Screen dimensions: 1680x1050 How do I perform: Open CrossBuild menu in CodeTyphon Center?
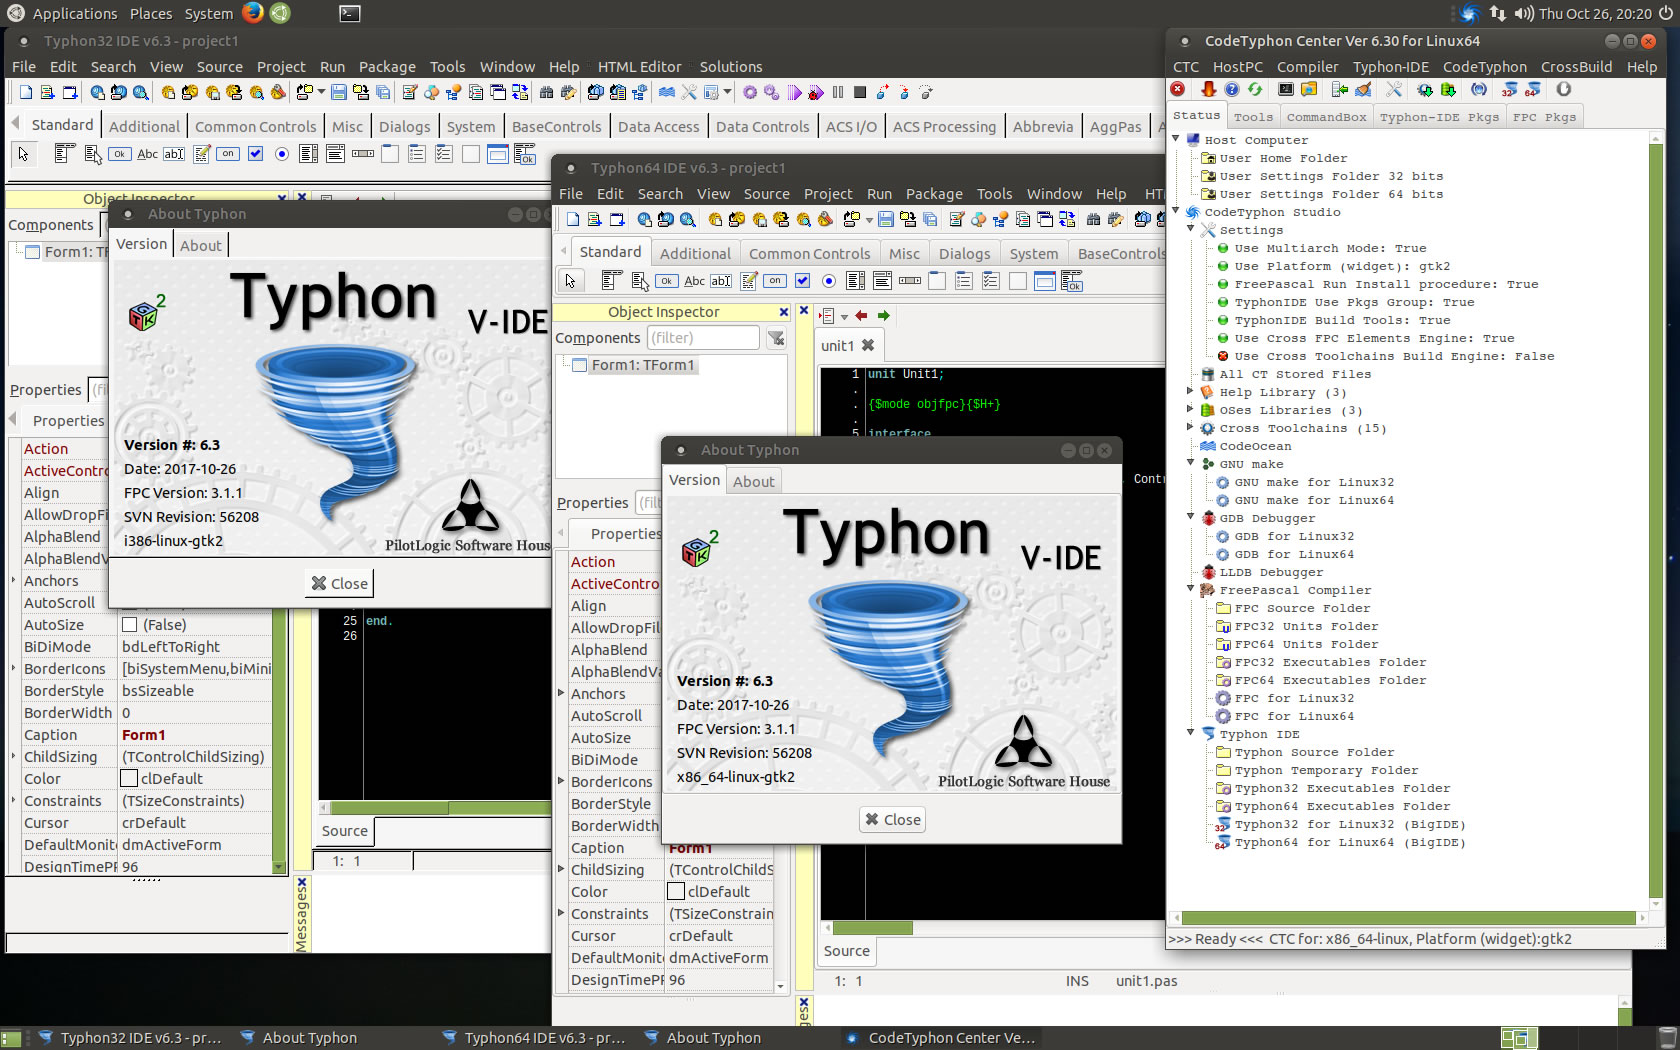pyautogui.click(x=1576, y=67)
